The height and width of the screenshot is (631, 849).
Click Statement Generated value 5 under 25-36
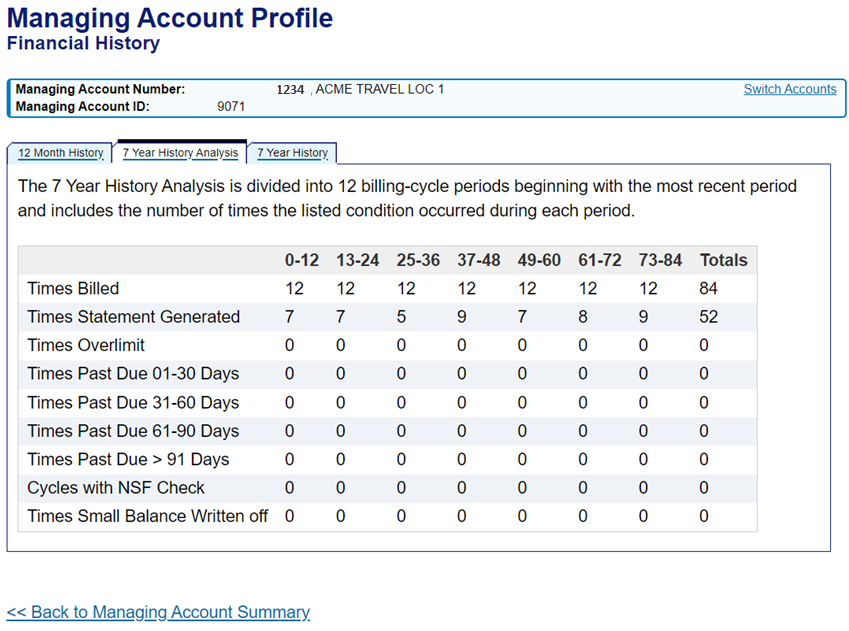coord(401,317)
